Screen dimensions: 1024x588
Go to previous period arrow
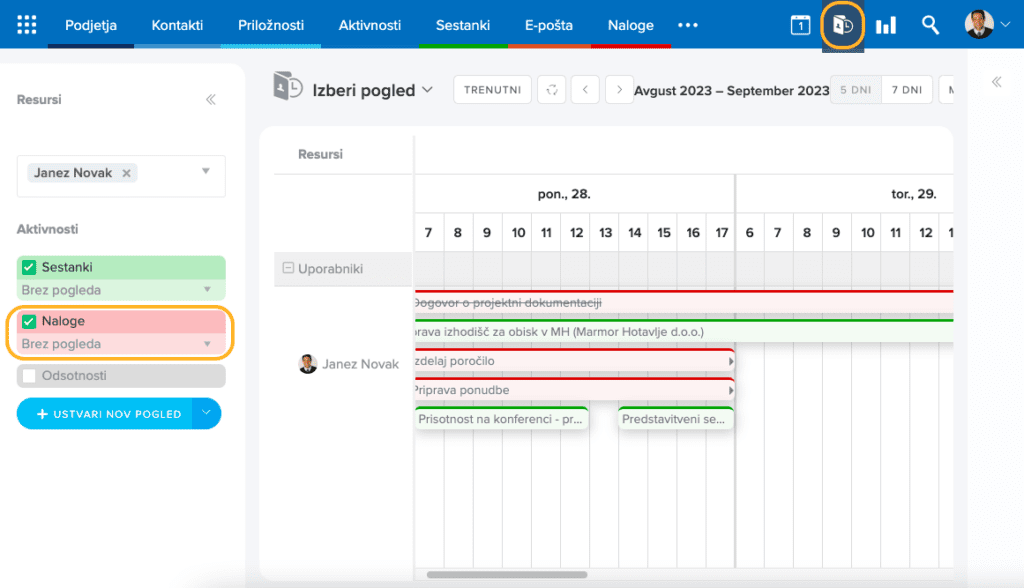(x=585, y=90)
